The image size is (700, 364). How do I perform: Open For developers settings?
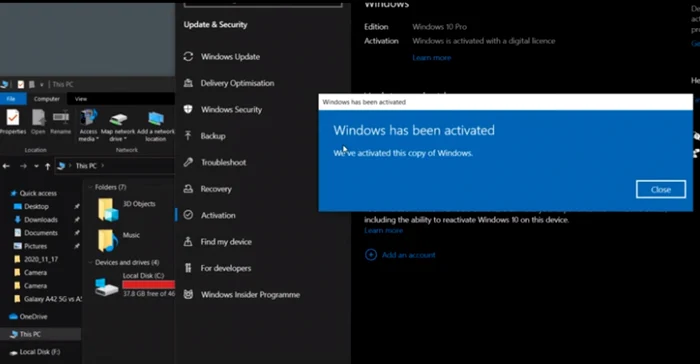click(x=225, y=268)
